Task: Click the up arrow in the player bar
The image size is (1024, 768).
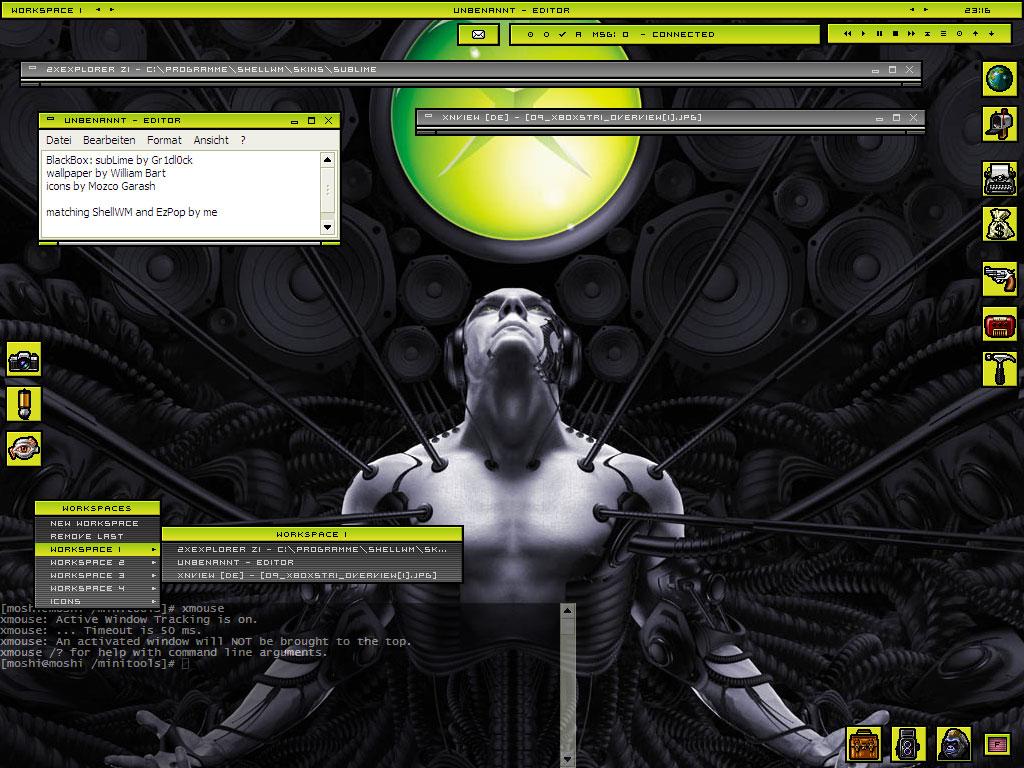Action: pos(976,34)
